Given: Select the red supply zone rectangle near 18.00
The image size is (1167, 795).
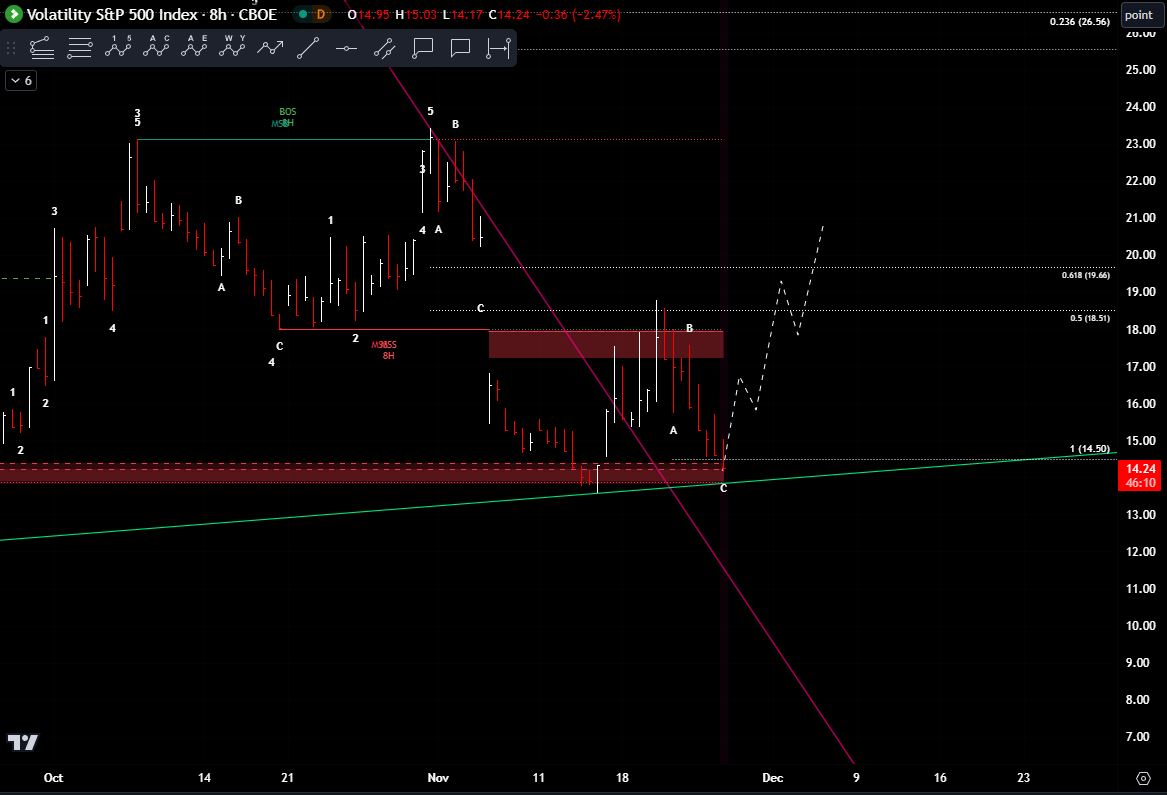Looking at the screenshot, I should (x=606, y=344).
